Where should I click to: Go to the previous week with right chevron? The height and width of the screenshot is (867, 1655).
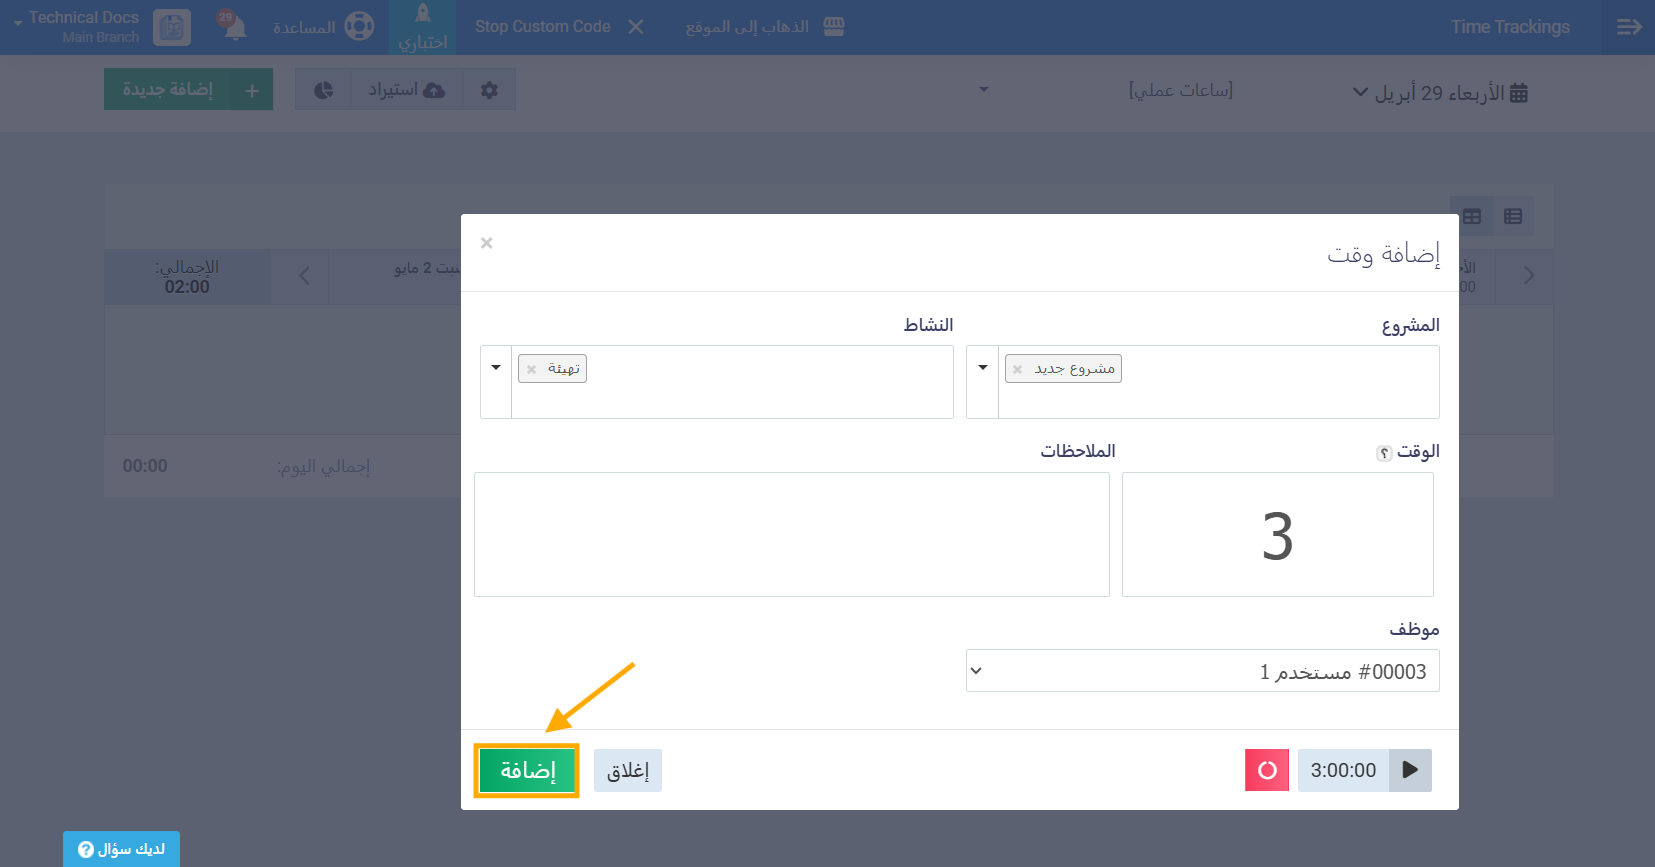pos(1528,275)
